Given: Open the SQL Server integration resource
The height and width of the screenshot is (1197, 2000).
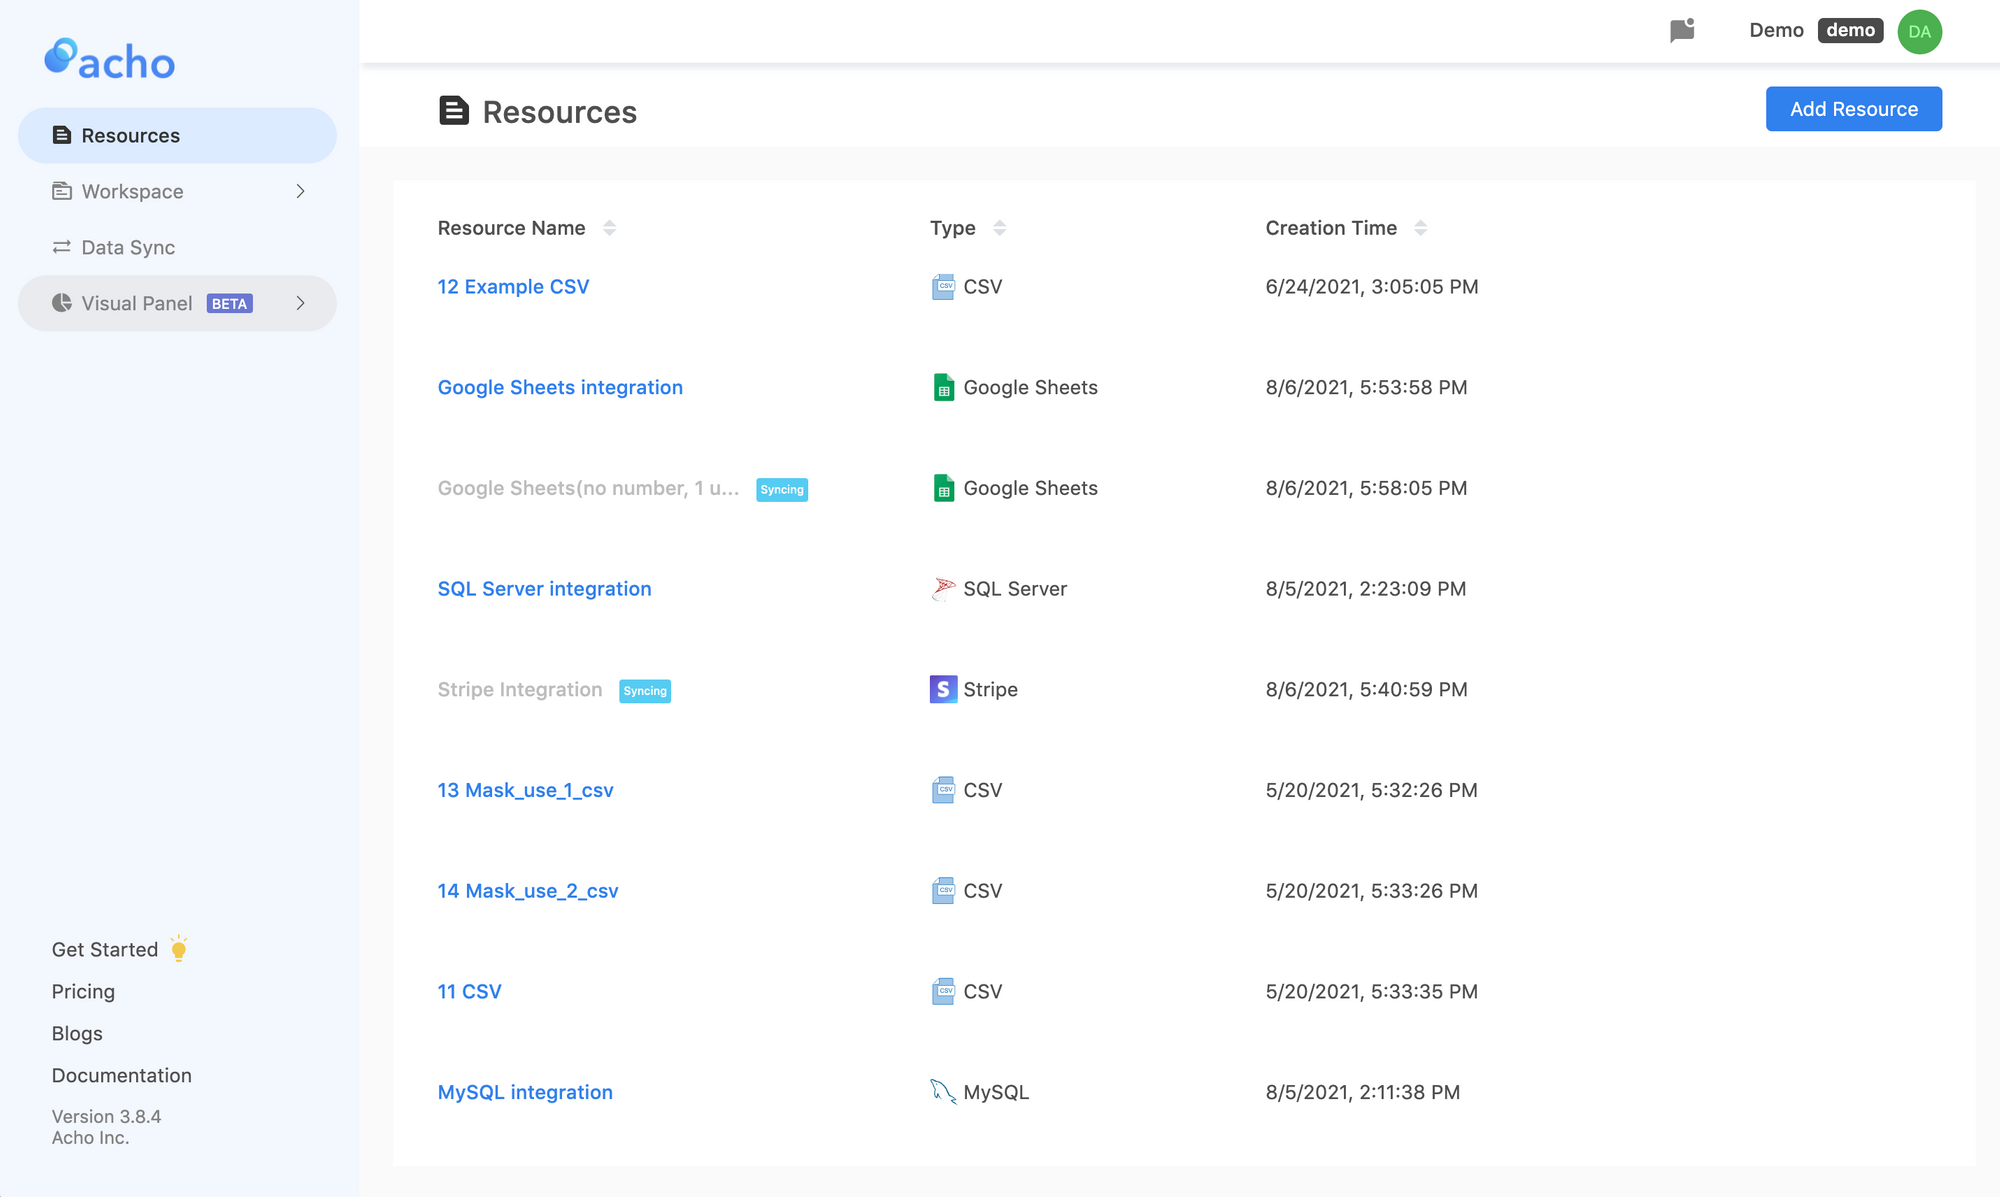Looking at the screenshot, I should click(544, 589).
